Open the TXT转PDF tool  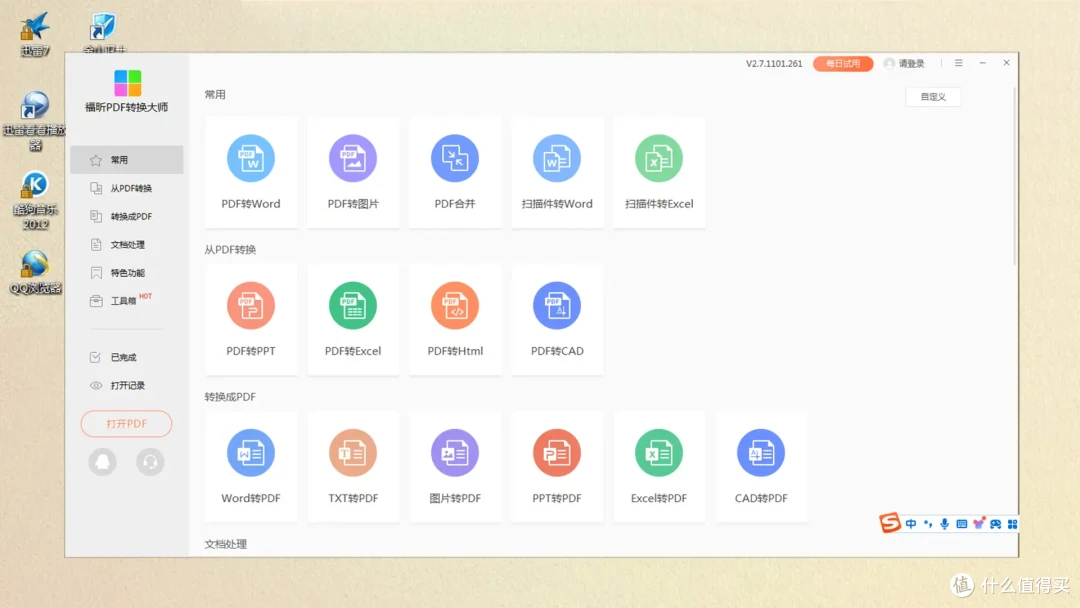coord(353,467)
